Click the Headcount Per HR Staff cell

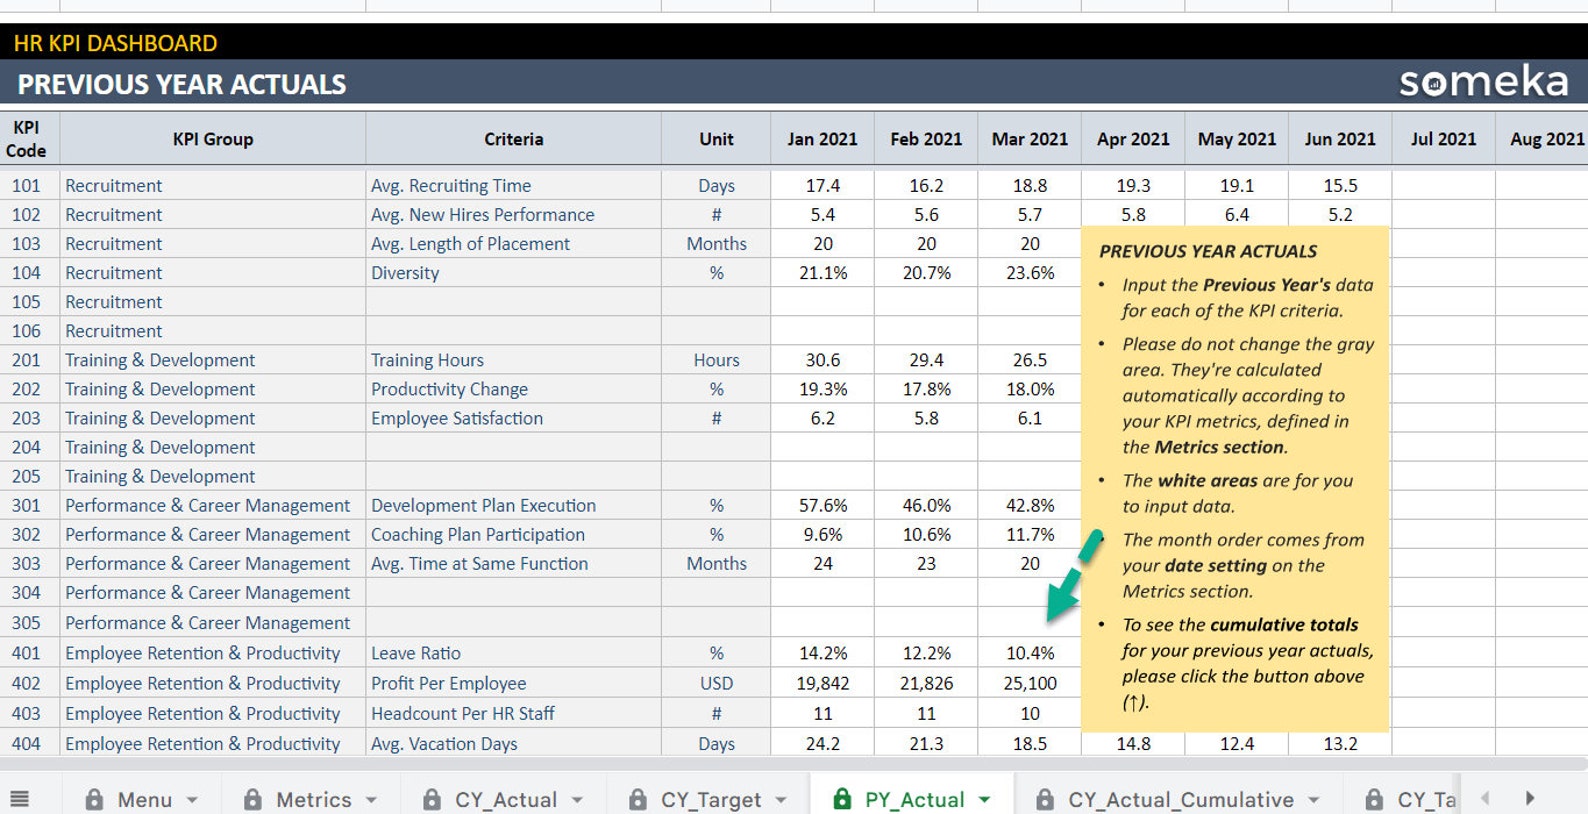[x=514, y=714]
